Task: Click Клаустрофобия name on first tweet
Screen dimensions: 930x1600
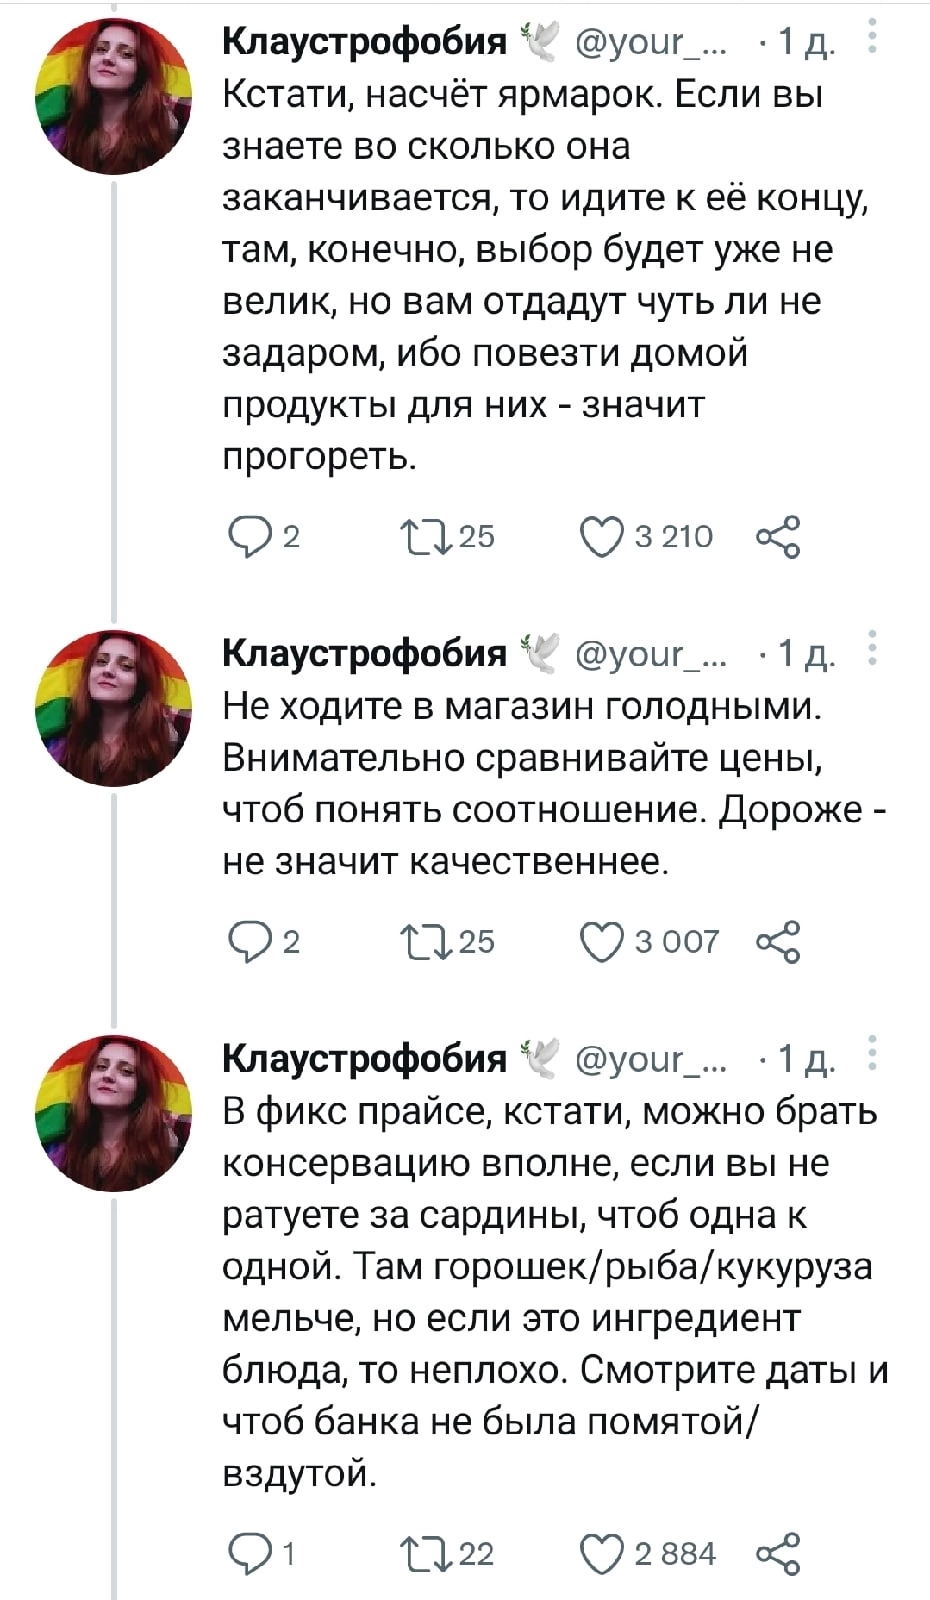Action: (x=363, y=41)
